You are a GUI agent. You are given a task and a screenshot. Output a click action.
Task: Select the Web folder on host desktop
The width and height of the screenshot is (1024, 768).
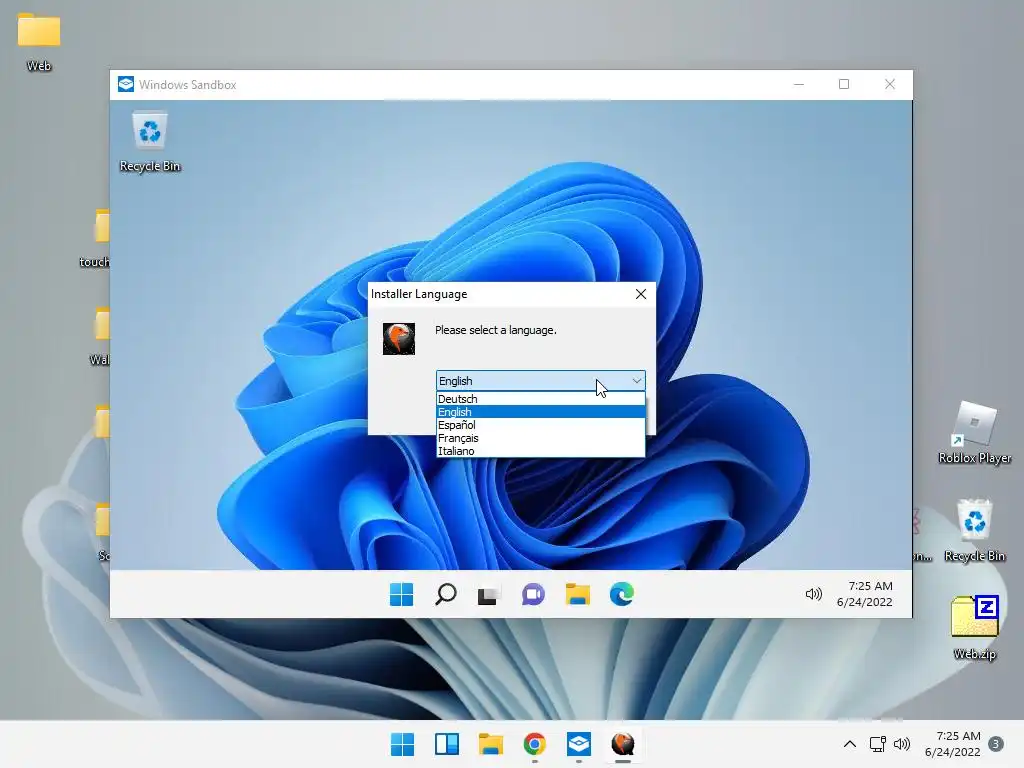coord(39,42)
